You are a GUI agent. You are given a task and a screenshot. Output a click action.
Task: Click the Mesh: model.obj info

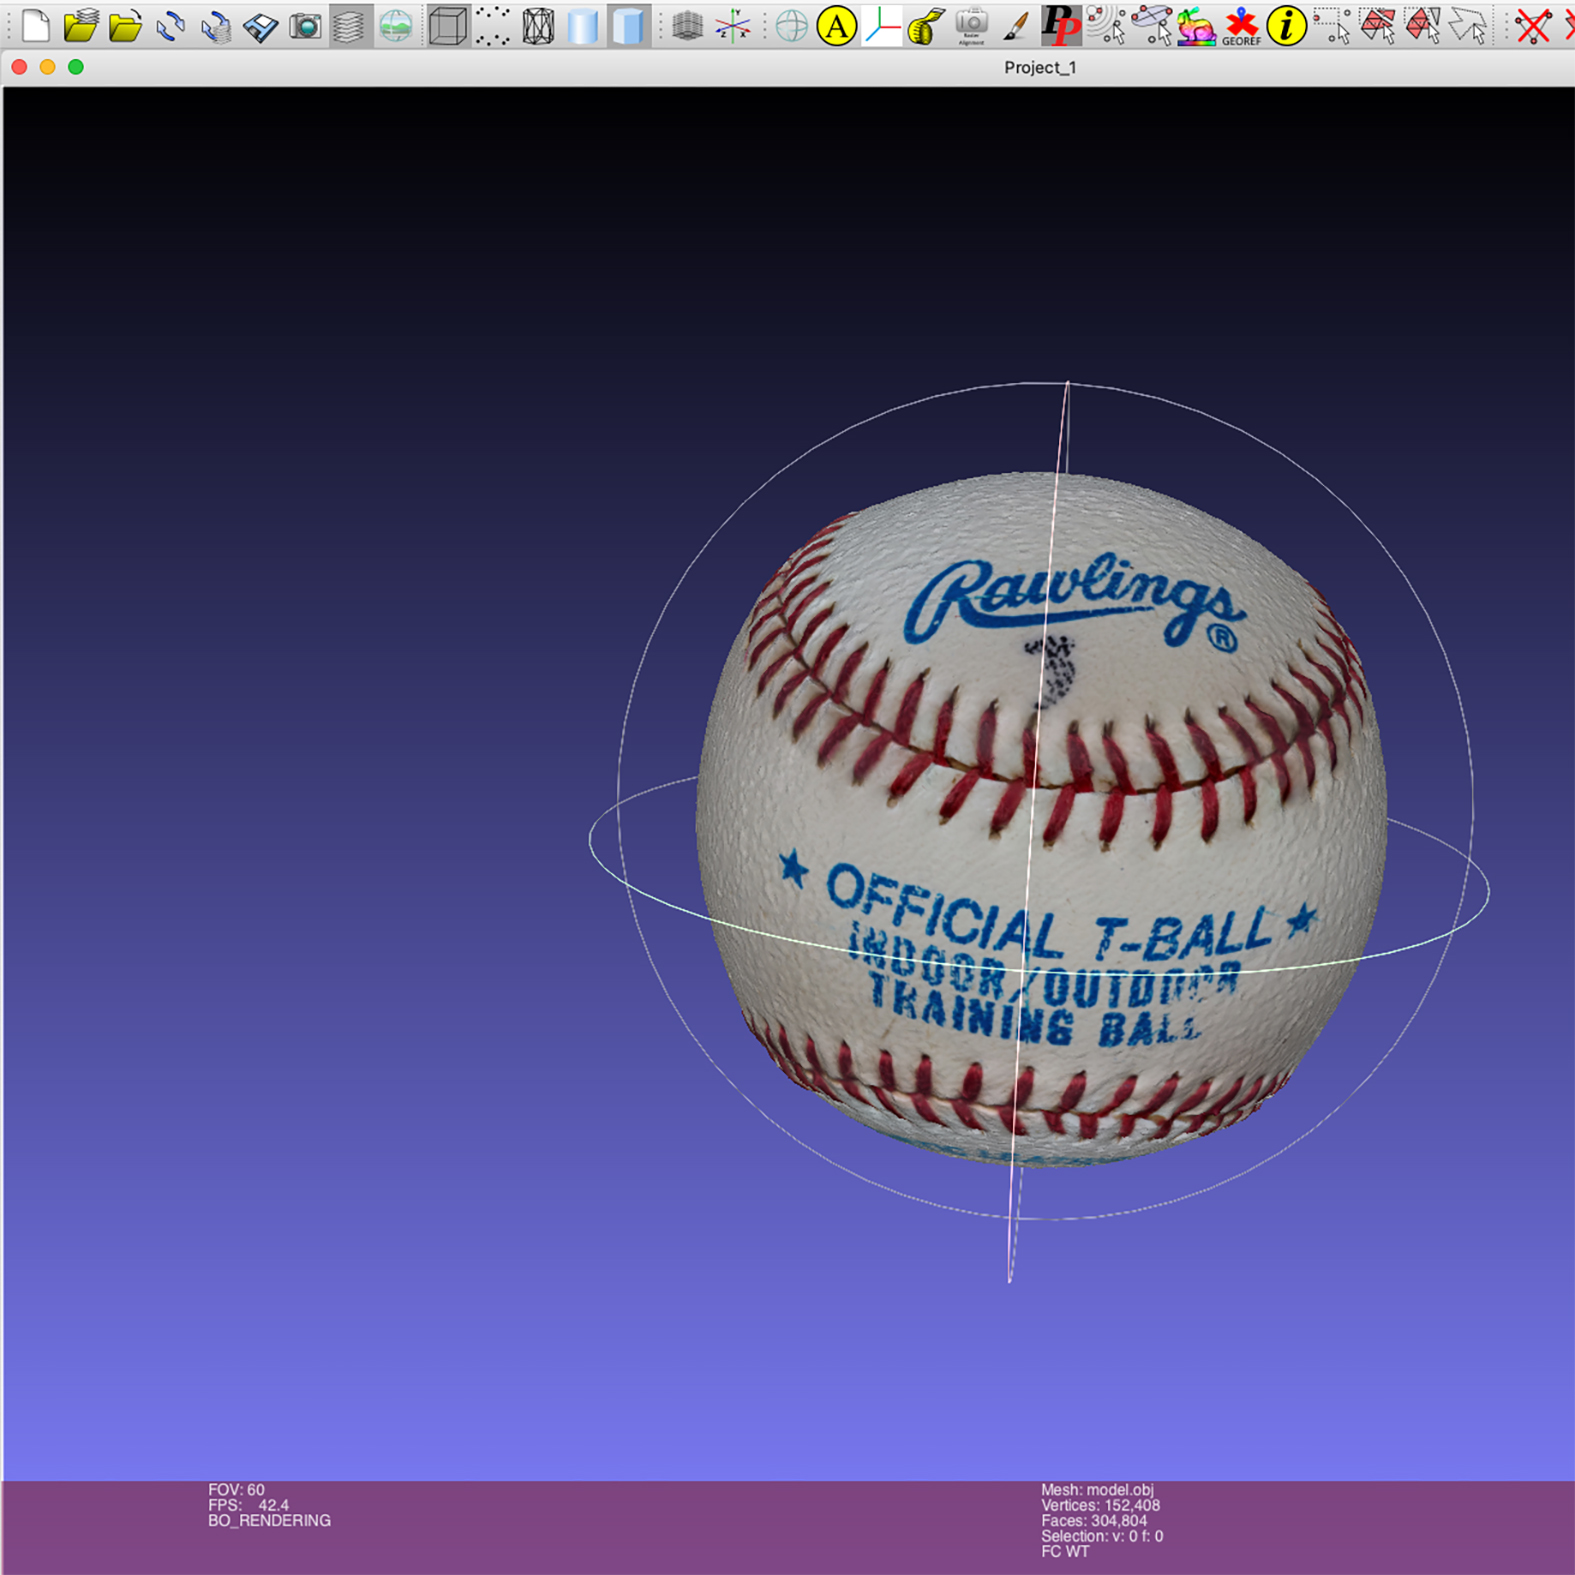click(1097, 1489)
